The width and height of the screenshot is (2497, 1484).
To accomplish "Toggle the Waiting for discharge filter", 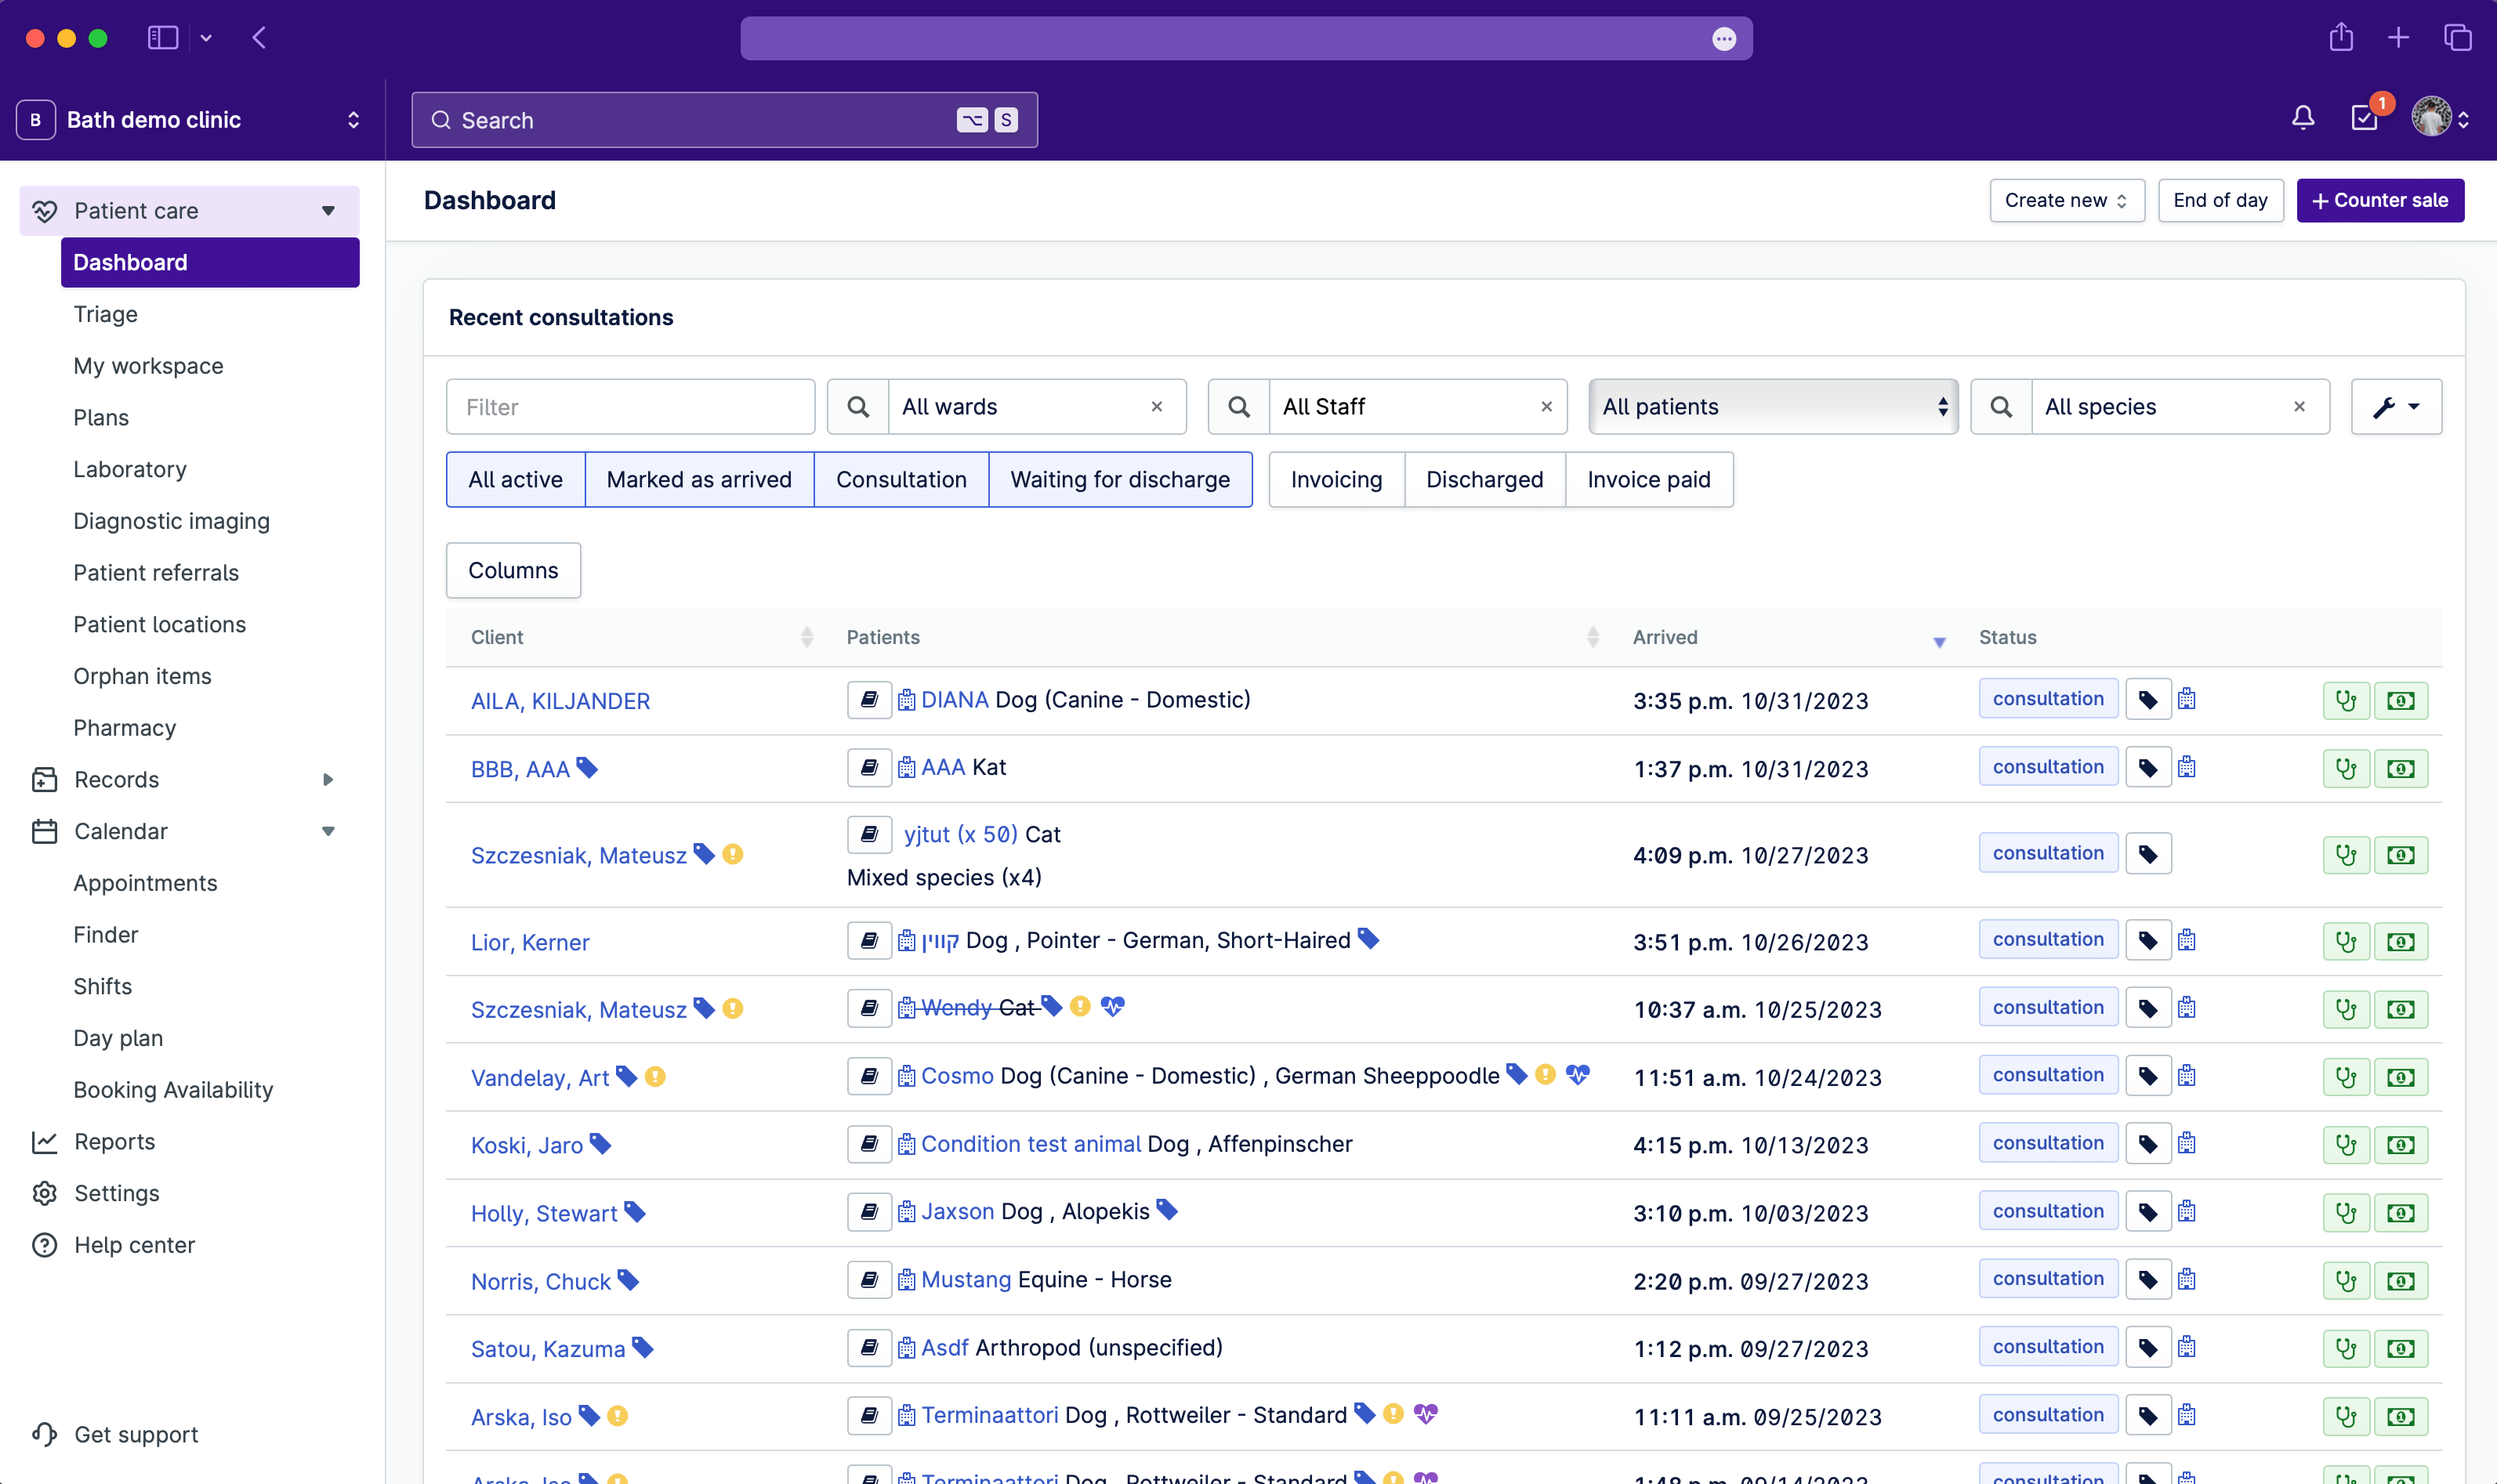I will [x=1120, y=479].
